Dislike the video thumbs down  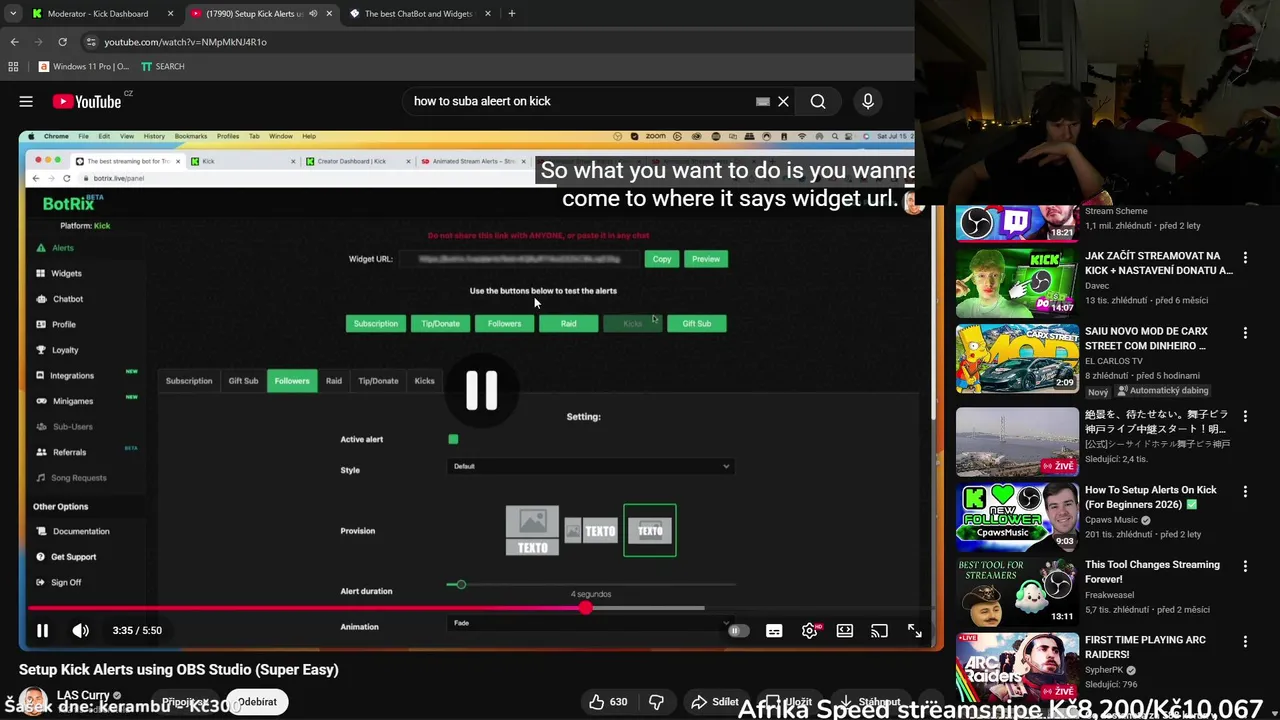pos(656,702)
